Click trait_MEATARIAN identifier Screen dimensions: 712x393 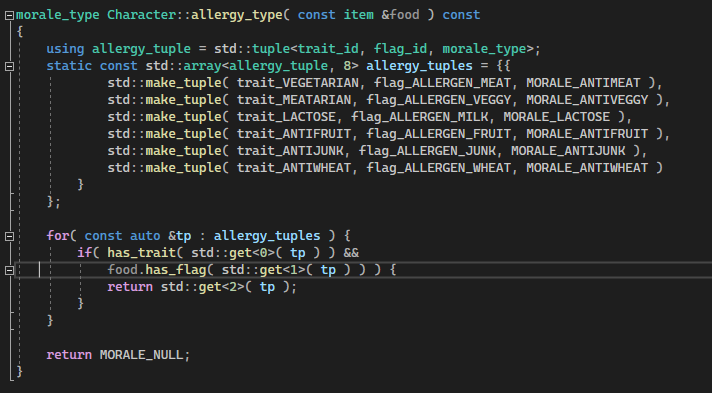pyautogui.click(x=294, y=100)
